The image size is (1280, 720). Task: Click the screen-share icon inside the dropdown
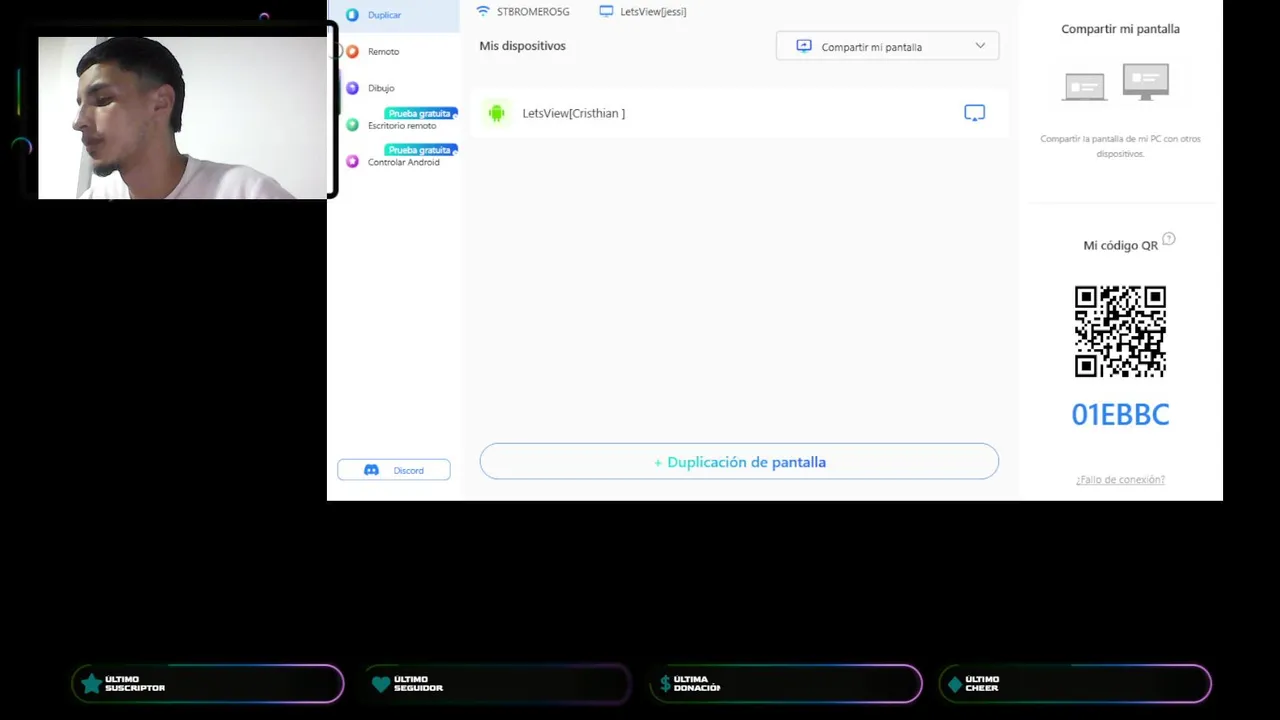tap(803, 46)
